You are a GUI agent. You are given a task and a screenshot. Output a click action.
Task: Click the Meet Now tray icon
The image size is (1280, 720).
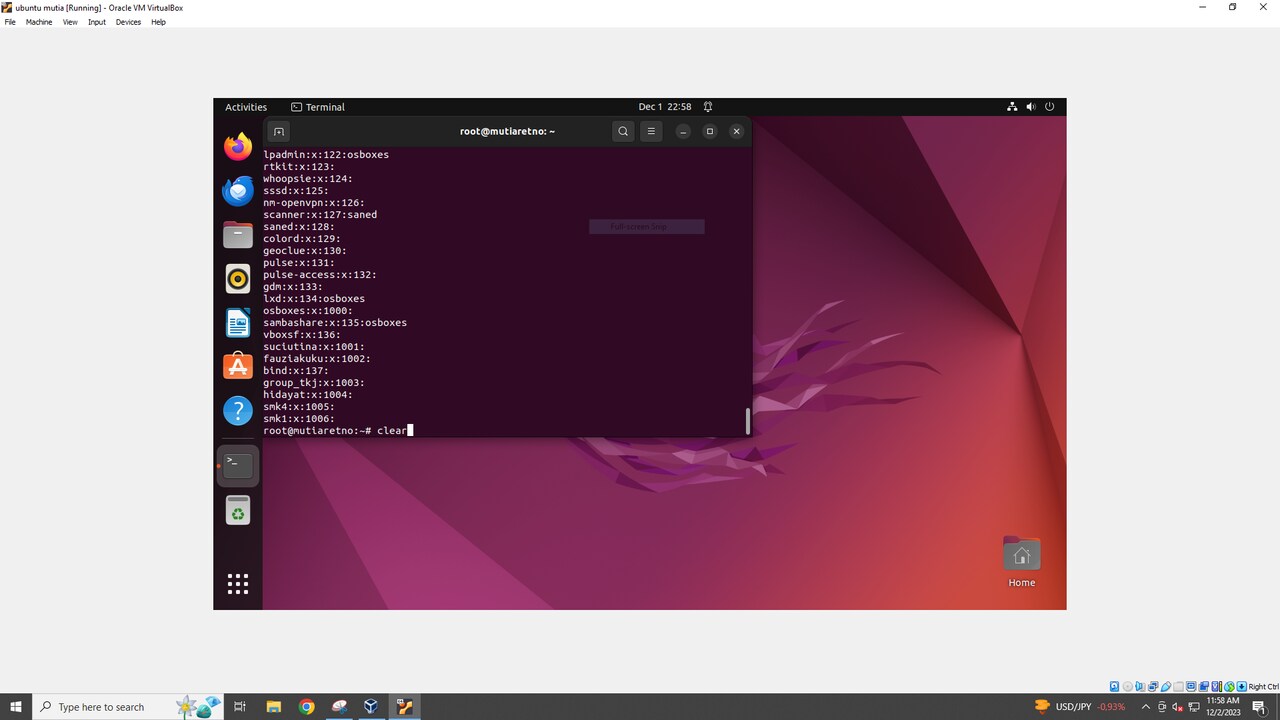pos(1162,707)
